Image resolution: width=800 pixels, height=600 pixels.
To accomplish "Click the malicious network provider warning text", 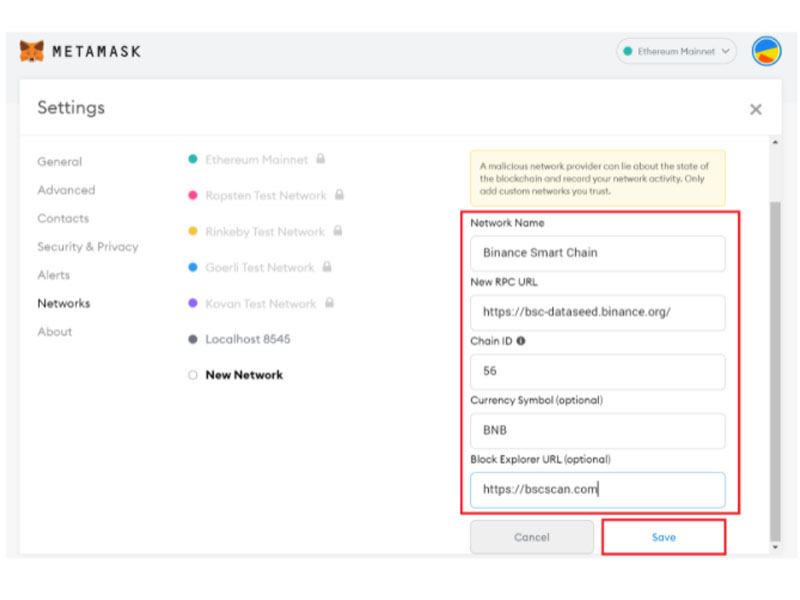I will coord(594,179).
